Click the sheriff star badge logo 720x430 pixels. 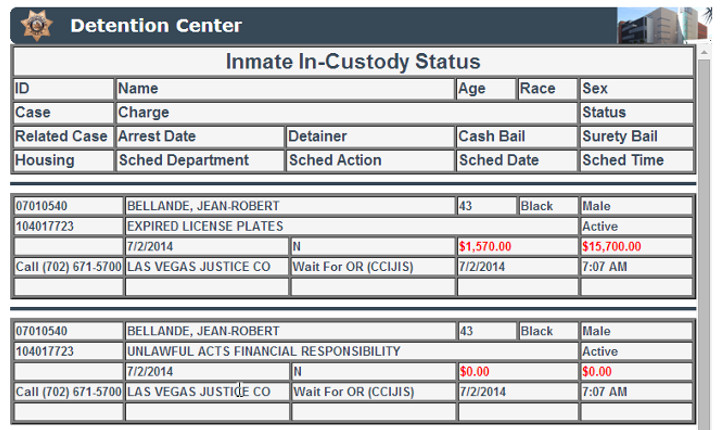pyautogui.click(x=37, y=25)
